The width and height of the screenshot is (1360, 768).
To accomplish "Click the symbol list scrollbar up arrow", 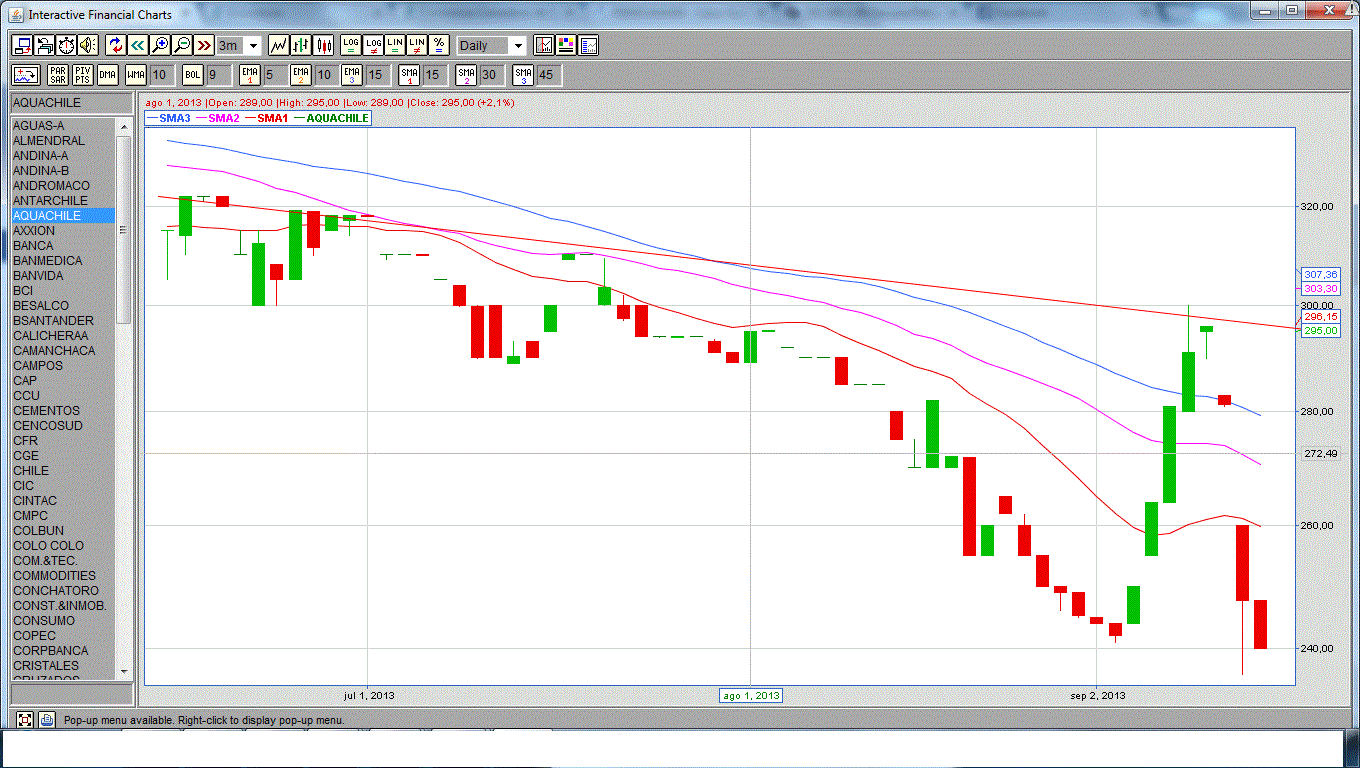I will [x=124, y=126].
